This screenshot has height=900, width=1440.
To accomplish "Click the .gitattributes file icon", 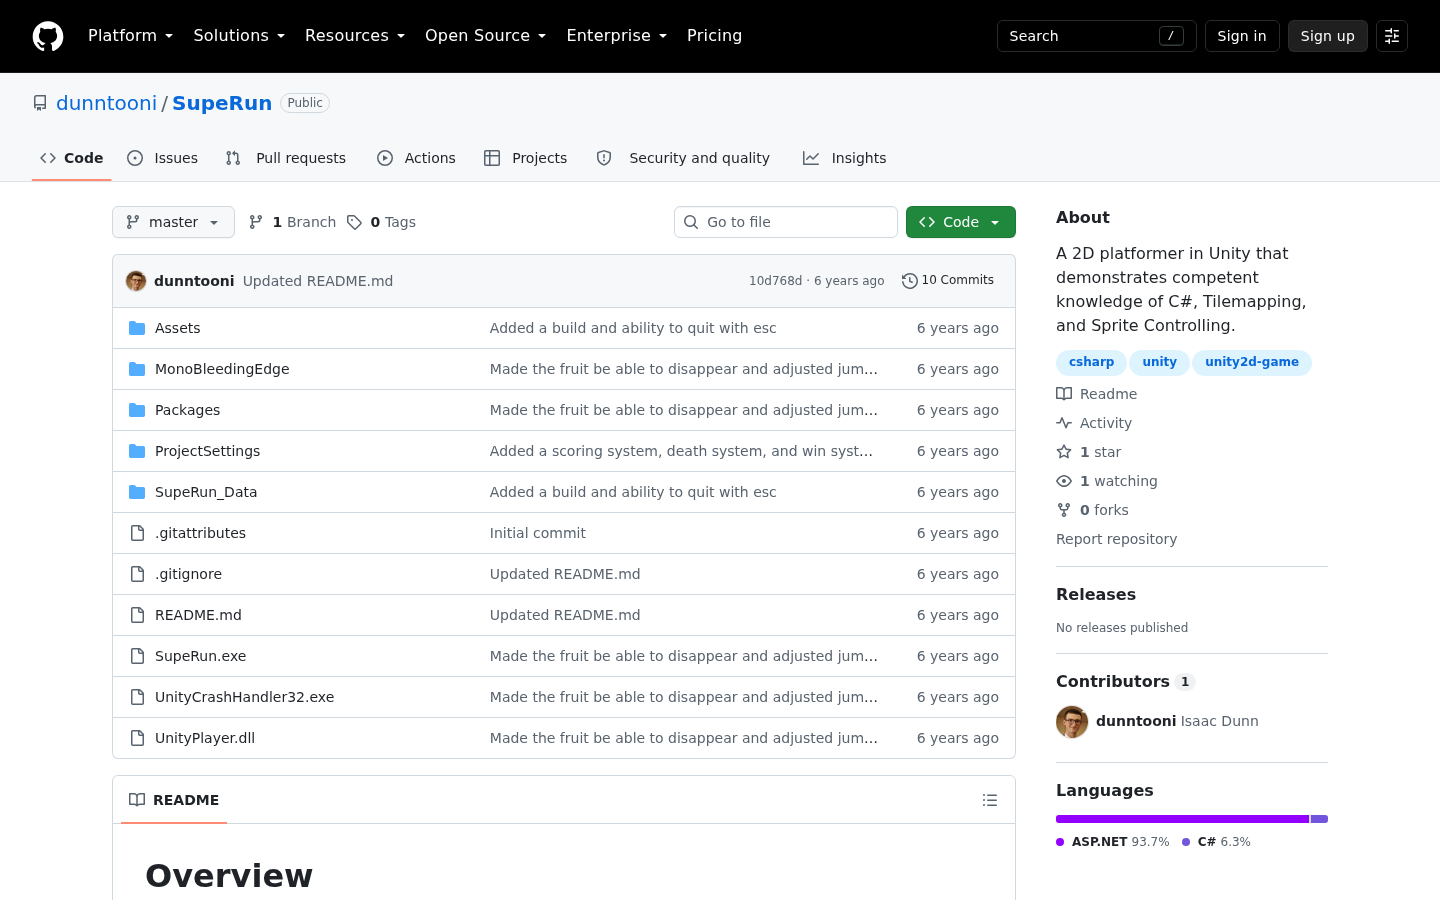I will 137,533.
